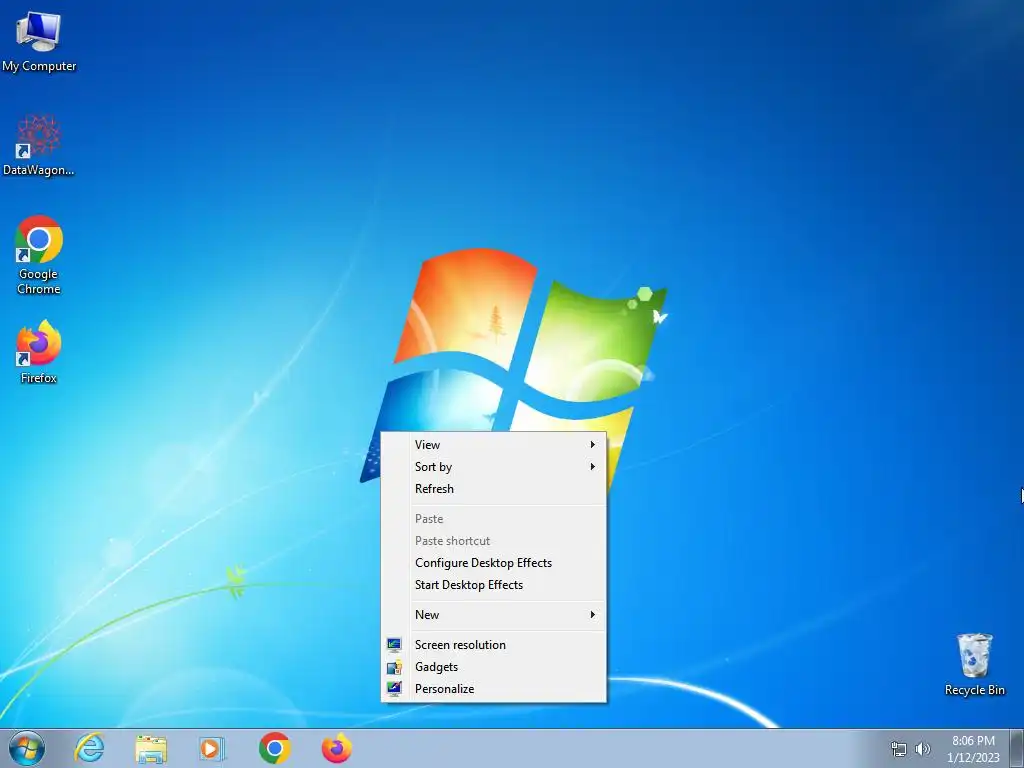Choose Refresh from the context menu
The image size is (1024, 768).
click(494, 488)
